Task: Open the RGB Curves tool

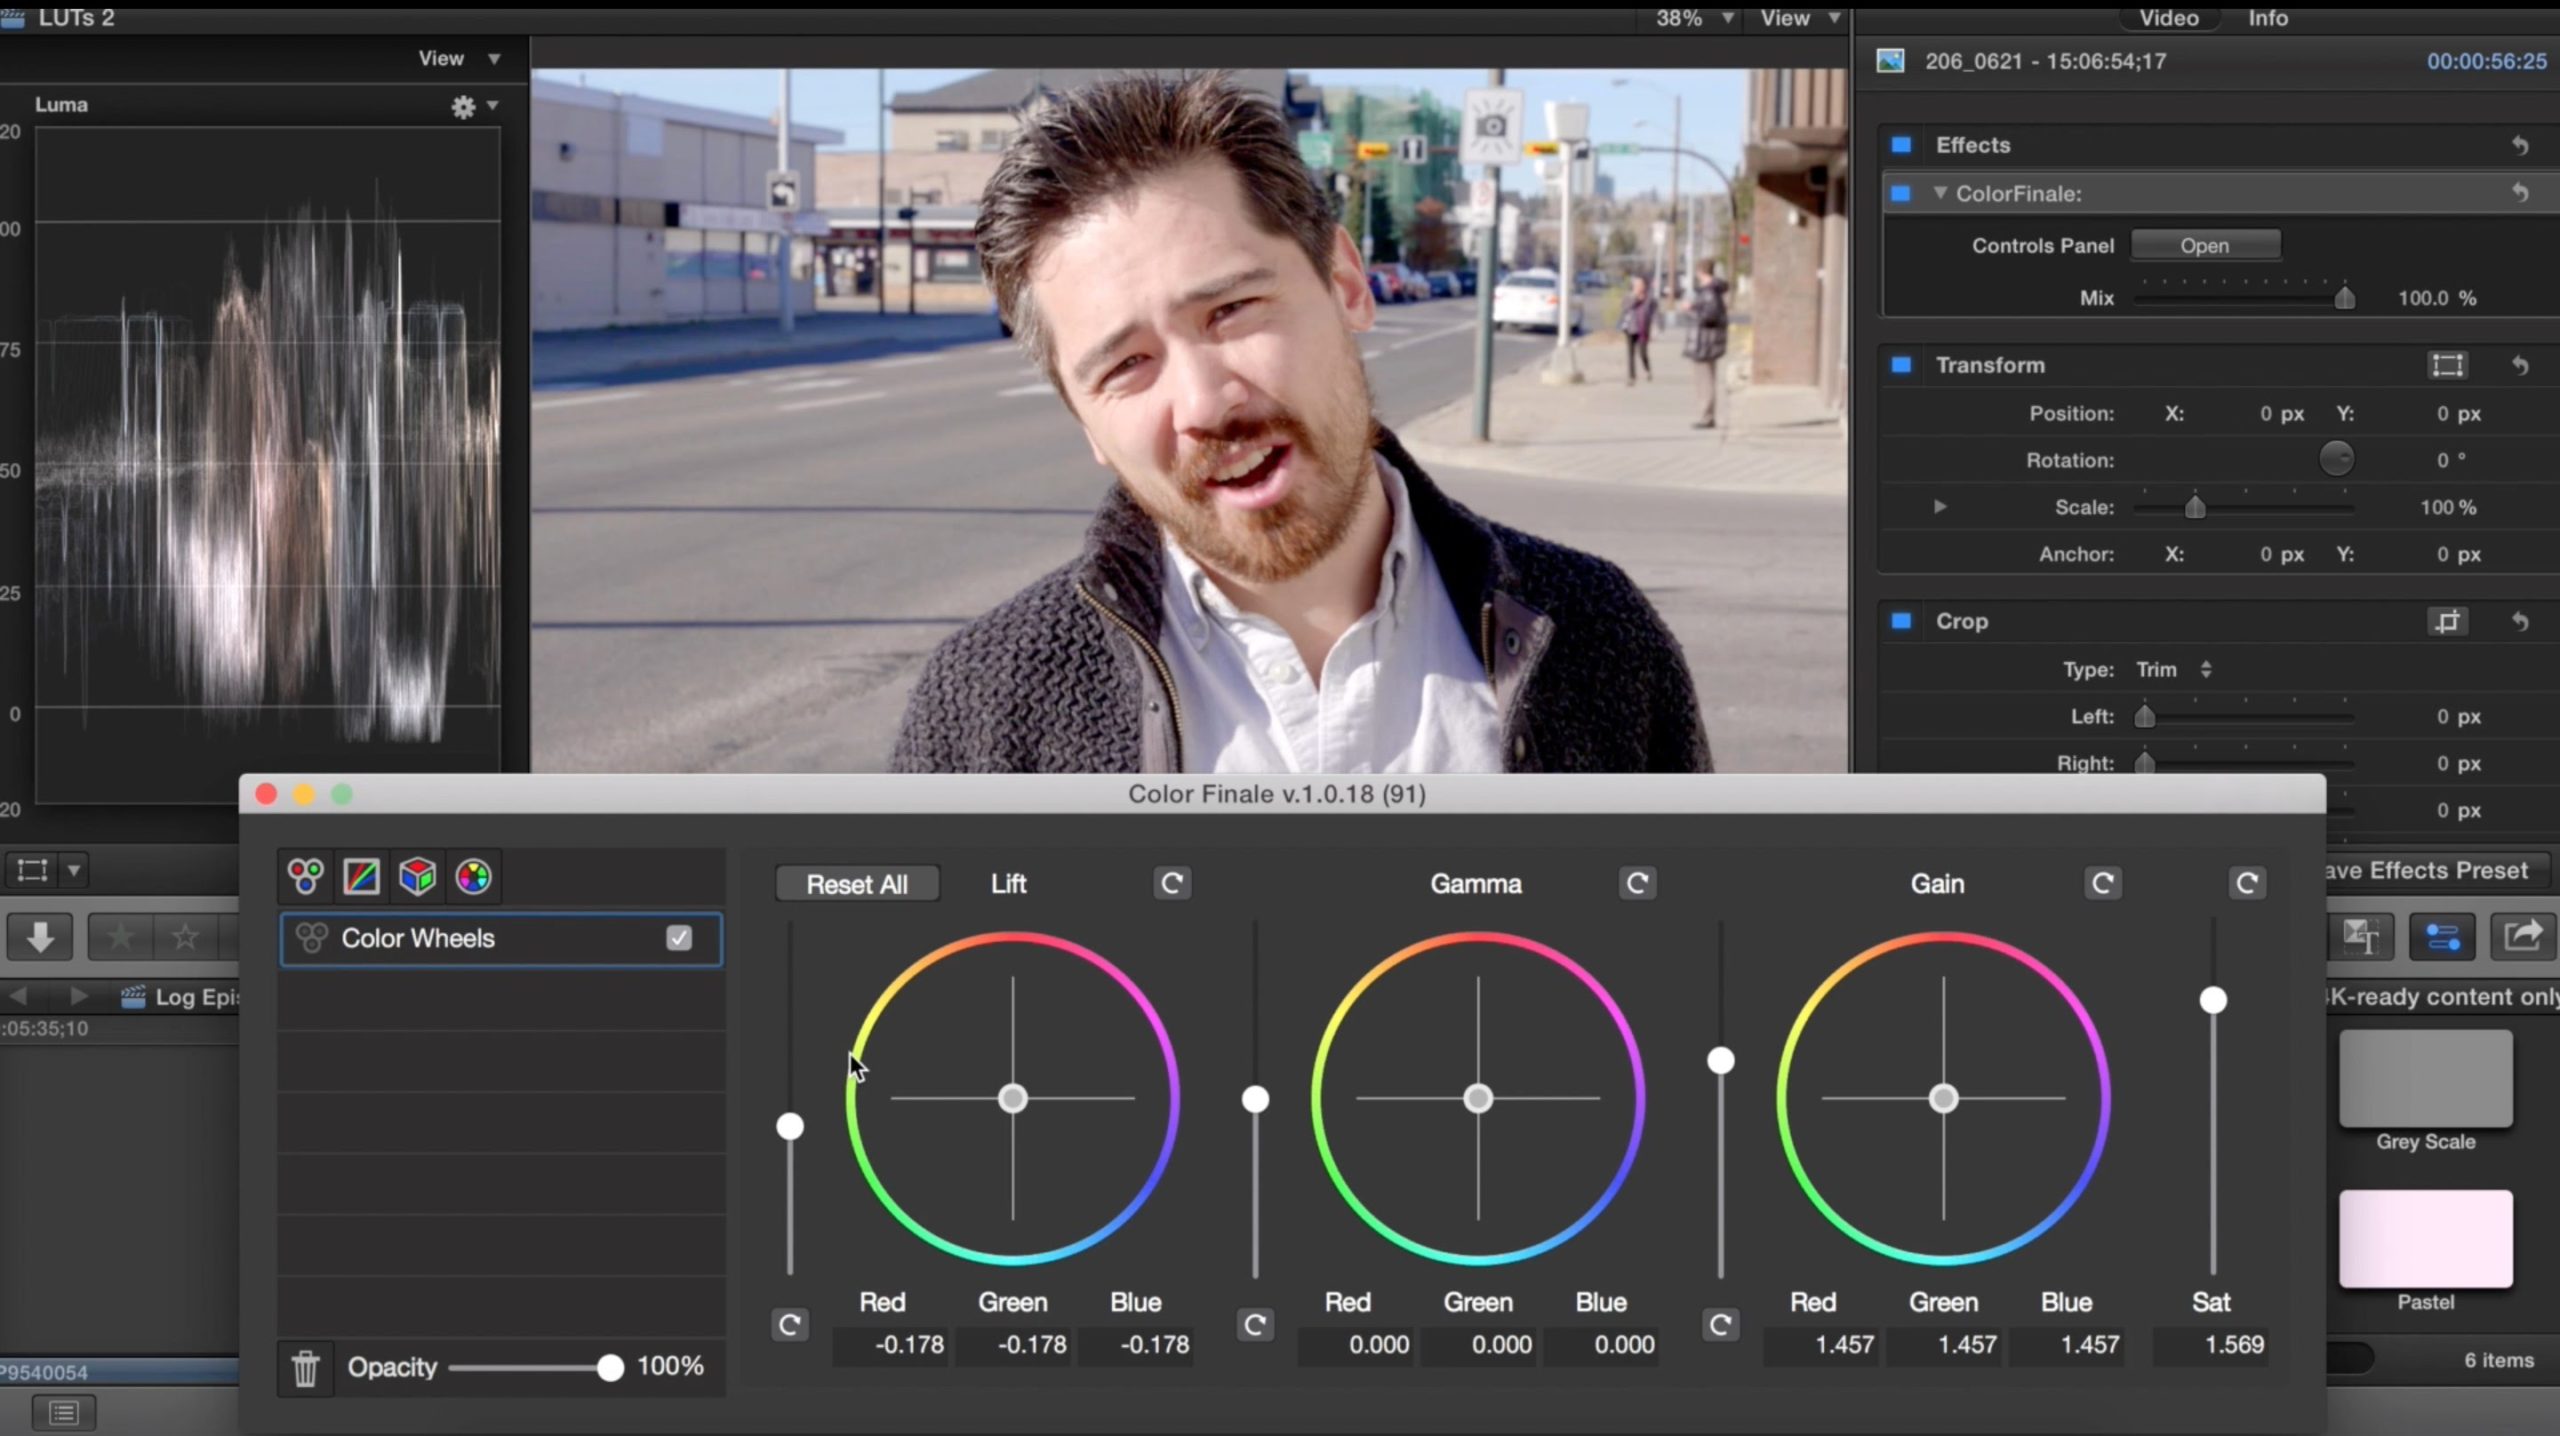Action: point(360,877)
